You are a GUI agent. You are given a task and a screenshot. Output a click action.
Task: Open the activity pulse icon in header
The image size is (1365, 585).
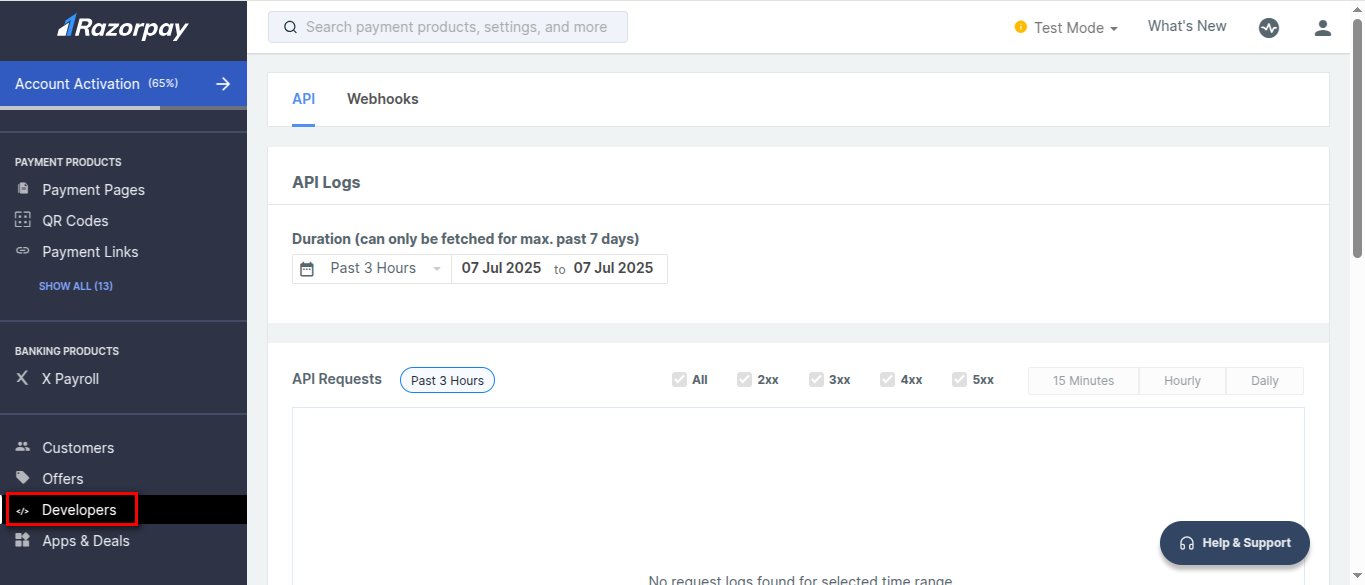pos(1269,28)
